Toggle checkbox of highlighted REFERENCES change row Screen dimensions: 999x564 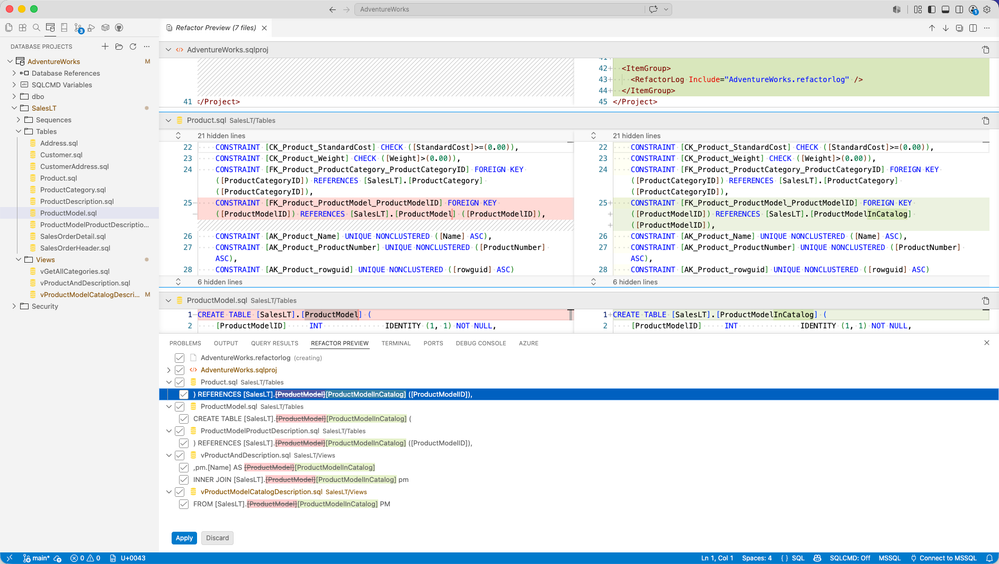[183, 394]
